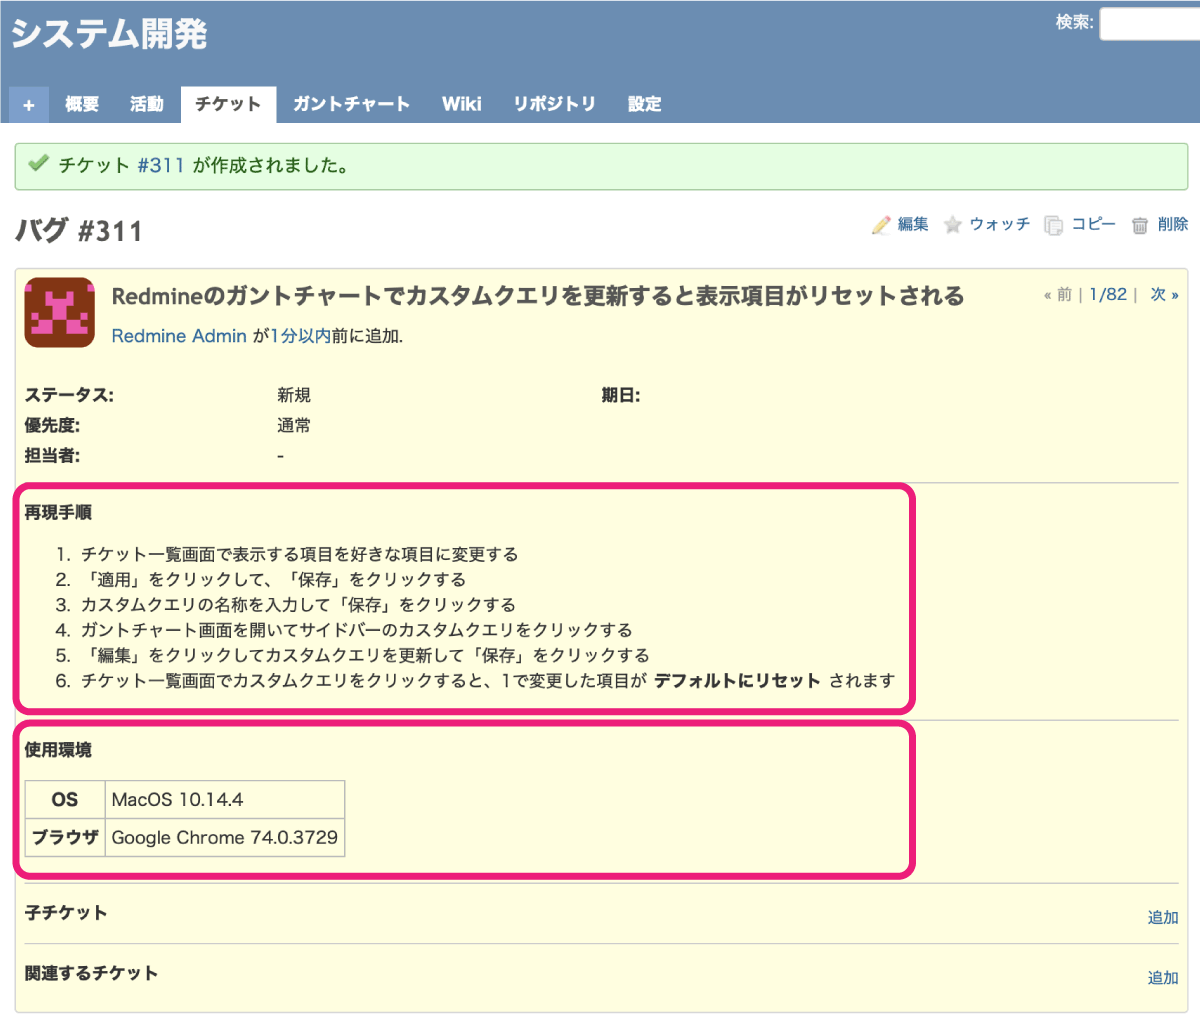Click the ブラウザ header cell
The height and width of the screenshot is (1020, 1200).
pyautogui.click(x=65, y=838)
